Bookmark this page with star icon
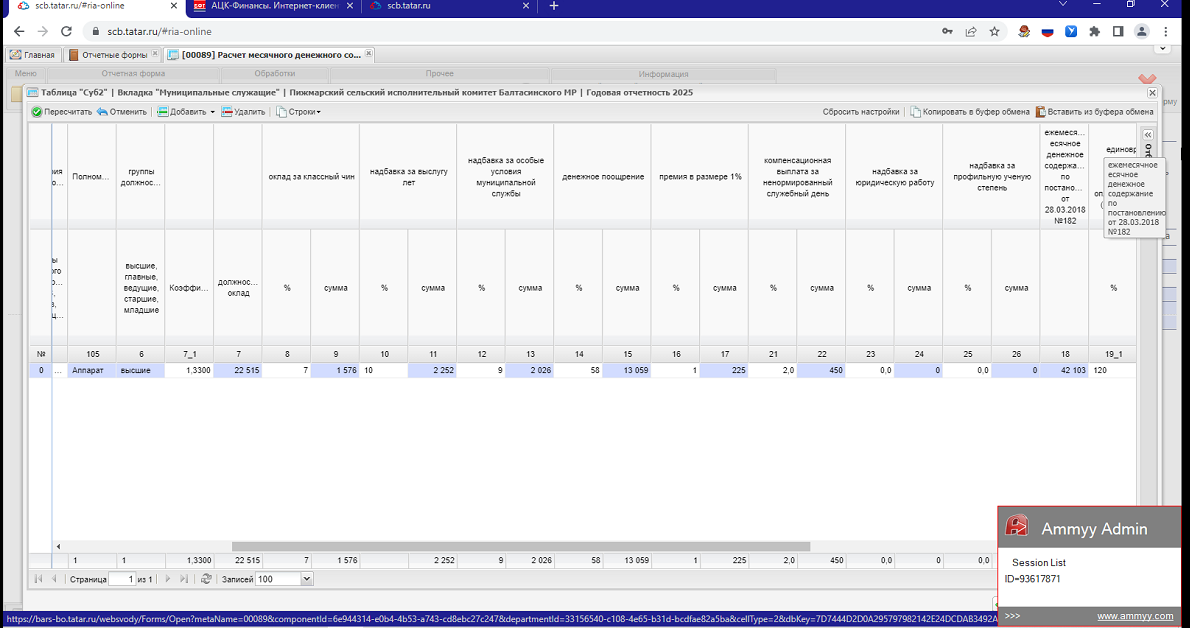The image size is (1190, 628). pyautogui.click(x=994, y=32)
